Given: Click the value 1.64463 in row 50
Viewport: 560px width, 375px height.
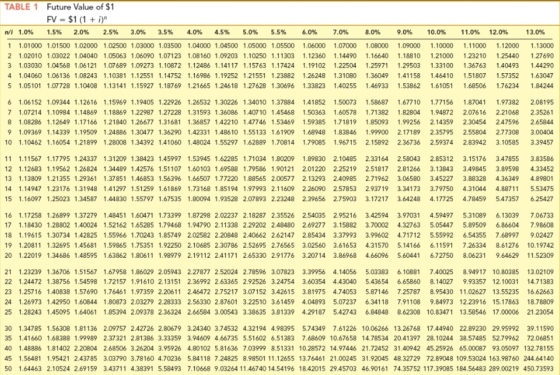Looking at the screenshot, I should pyautogui.click(x=30, y=368).
